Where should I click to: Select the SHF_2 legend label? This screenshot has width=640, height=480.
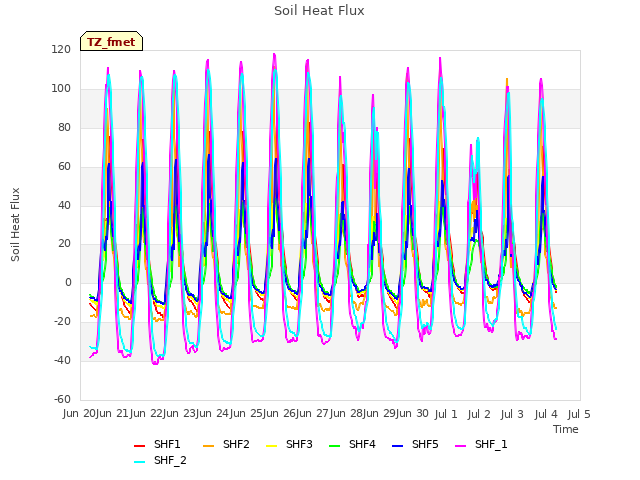(170, 460)
